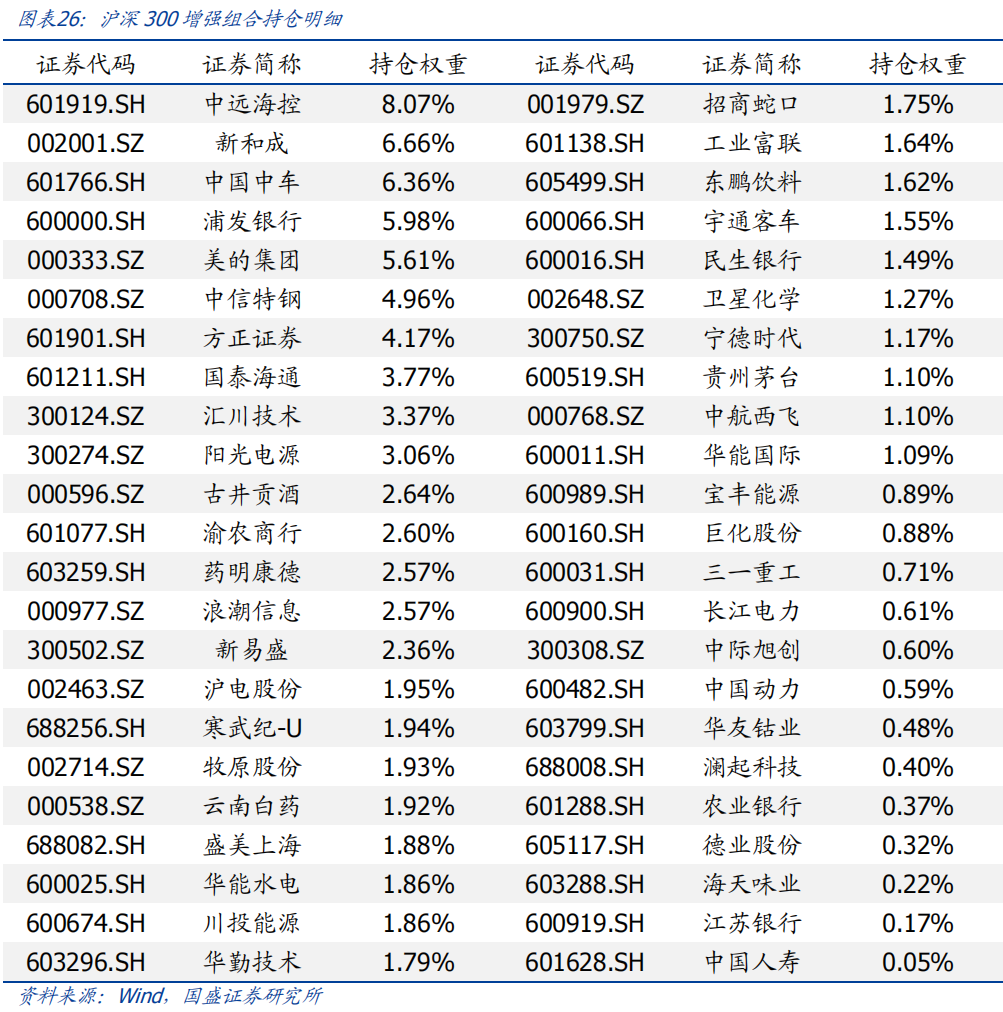Screen dimensions: 1003x1012
Task: Click stock name 华勤技术
Action: pos(252,962)
